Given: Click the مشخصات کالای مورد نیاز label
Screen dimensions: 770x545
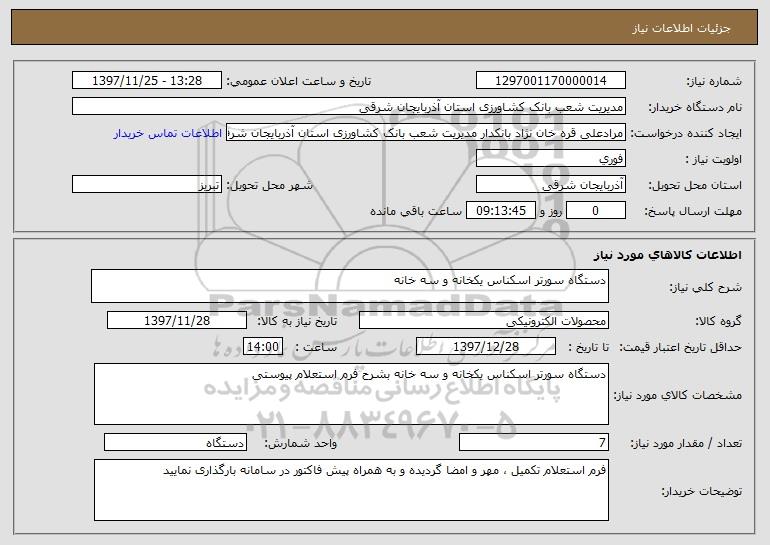Looking at the screenshot, I should point(678,395).
